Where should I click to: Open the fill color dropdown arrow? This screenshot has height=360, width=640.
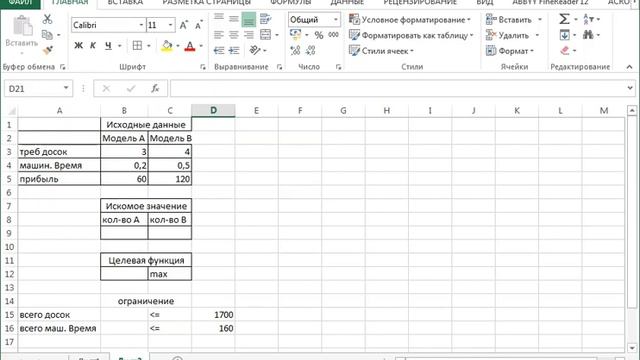click(178, 46)
